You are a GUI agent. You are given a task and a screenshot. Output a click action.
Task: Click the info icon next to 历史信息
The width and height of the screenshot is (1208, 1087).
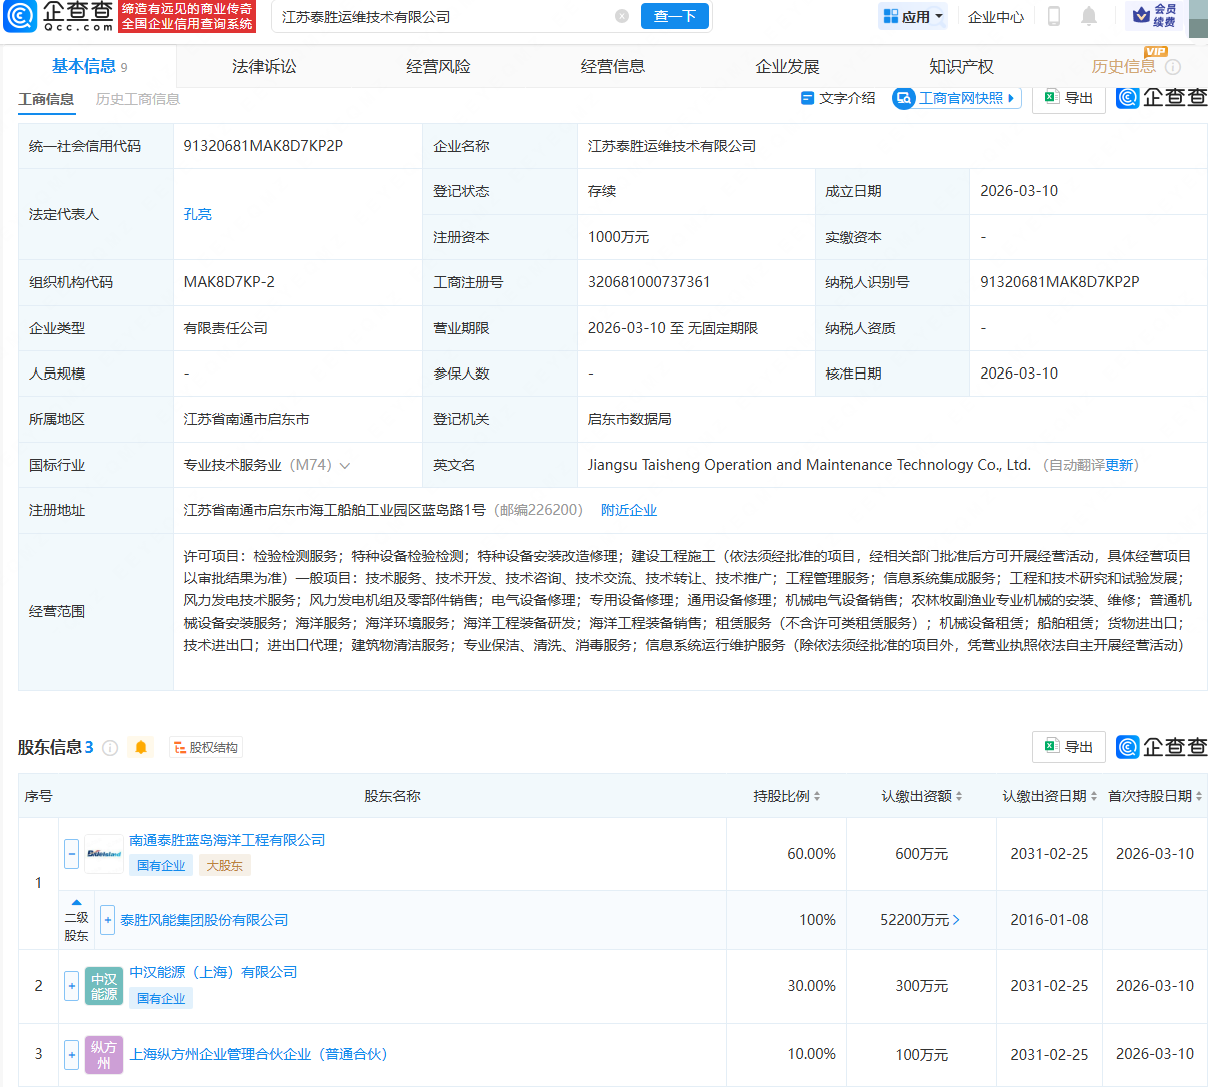pos(1175,66)
